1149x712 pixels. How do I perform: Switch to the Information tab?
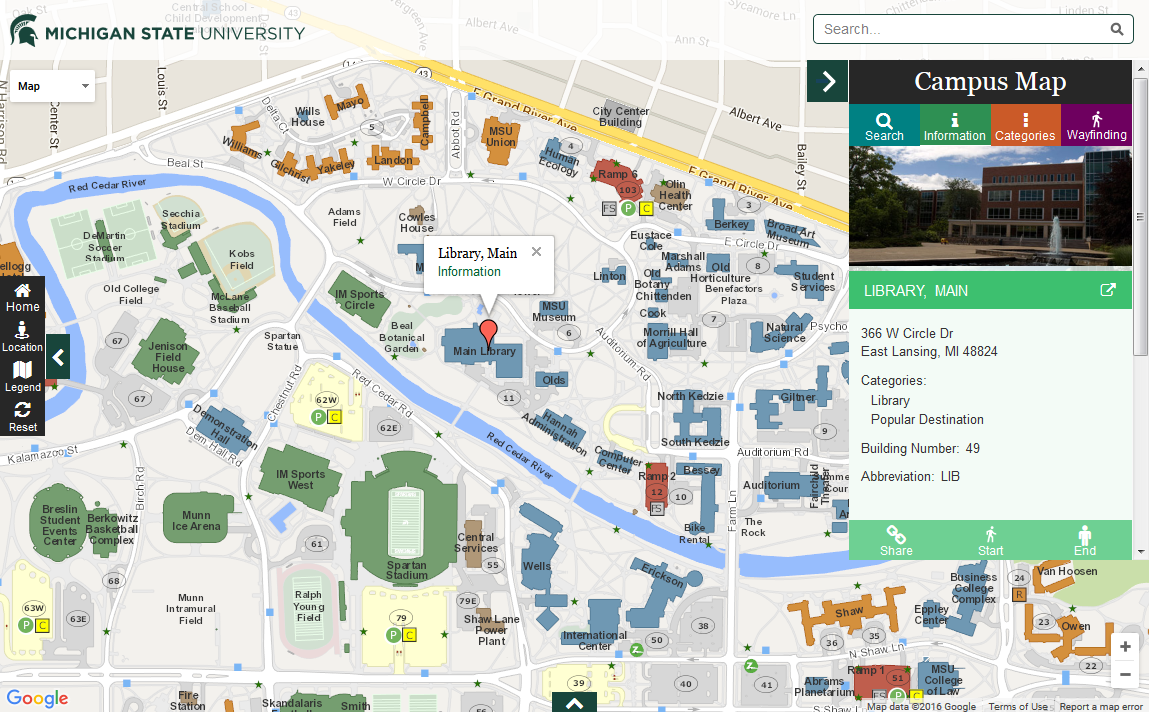point(954,125)
